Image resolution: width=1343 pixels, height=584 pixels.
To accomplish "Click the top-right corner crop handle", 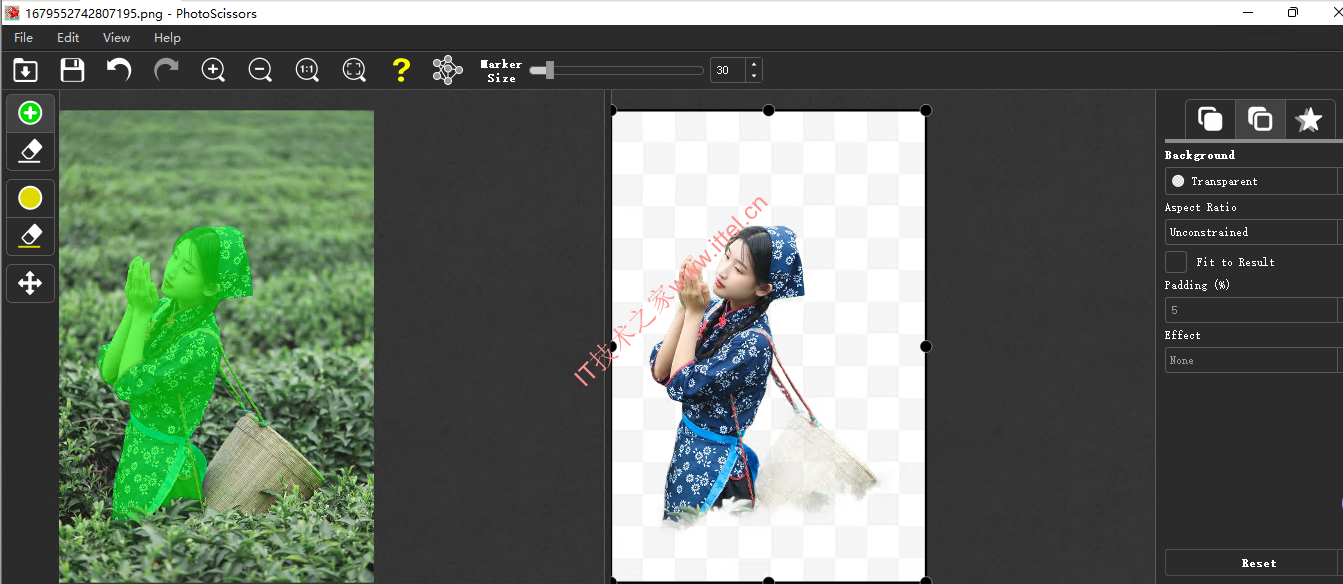I will click(926, 110).
